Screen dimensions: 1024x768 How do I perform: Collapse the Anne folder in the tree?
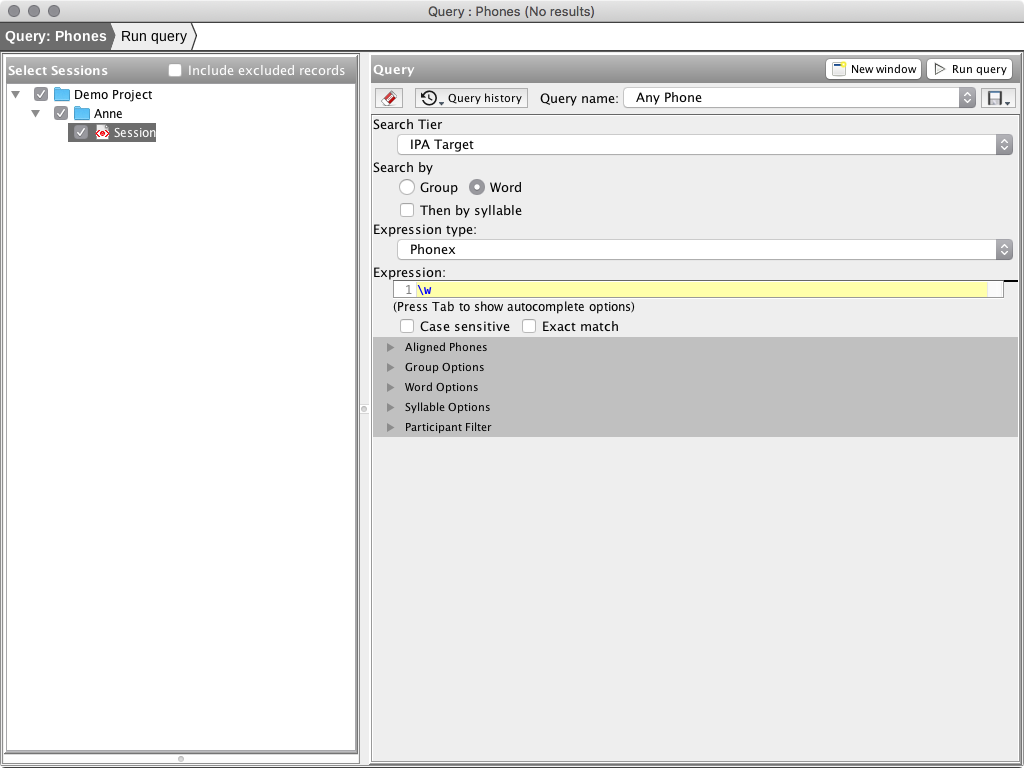coord(36,113)
